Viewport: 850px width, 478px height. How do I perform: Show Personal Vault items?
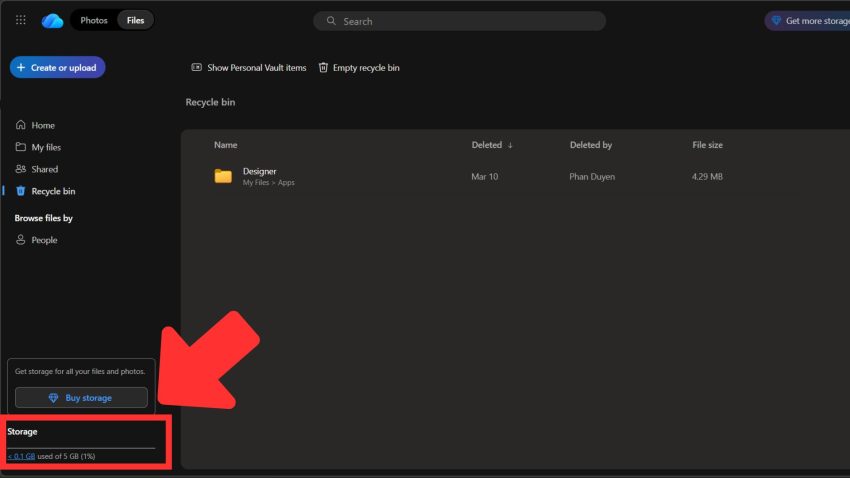tap(249, 68)
